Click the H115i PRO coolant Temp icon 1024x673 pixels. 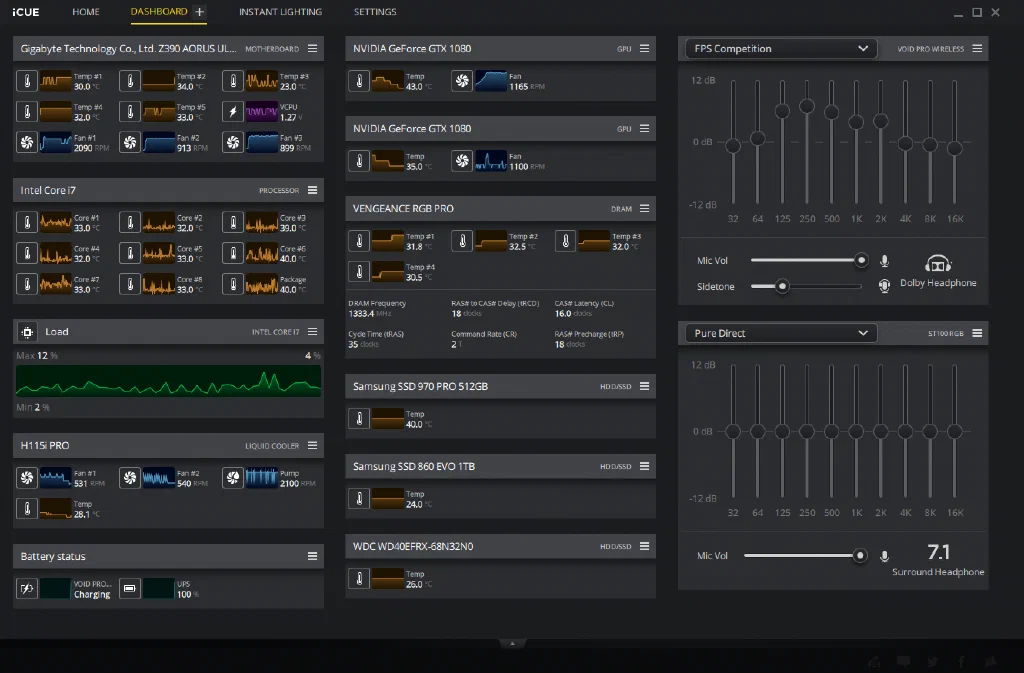(x=27, y=509)
